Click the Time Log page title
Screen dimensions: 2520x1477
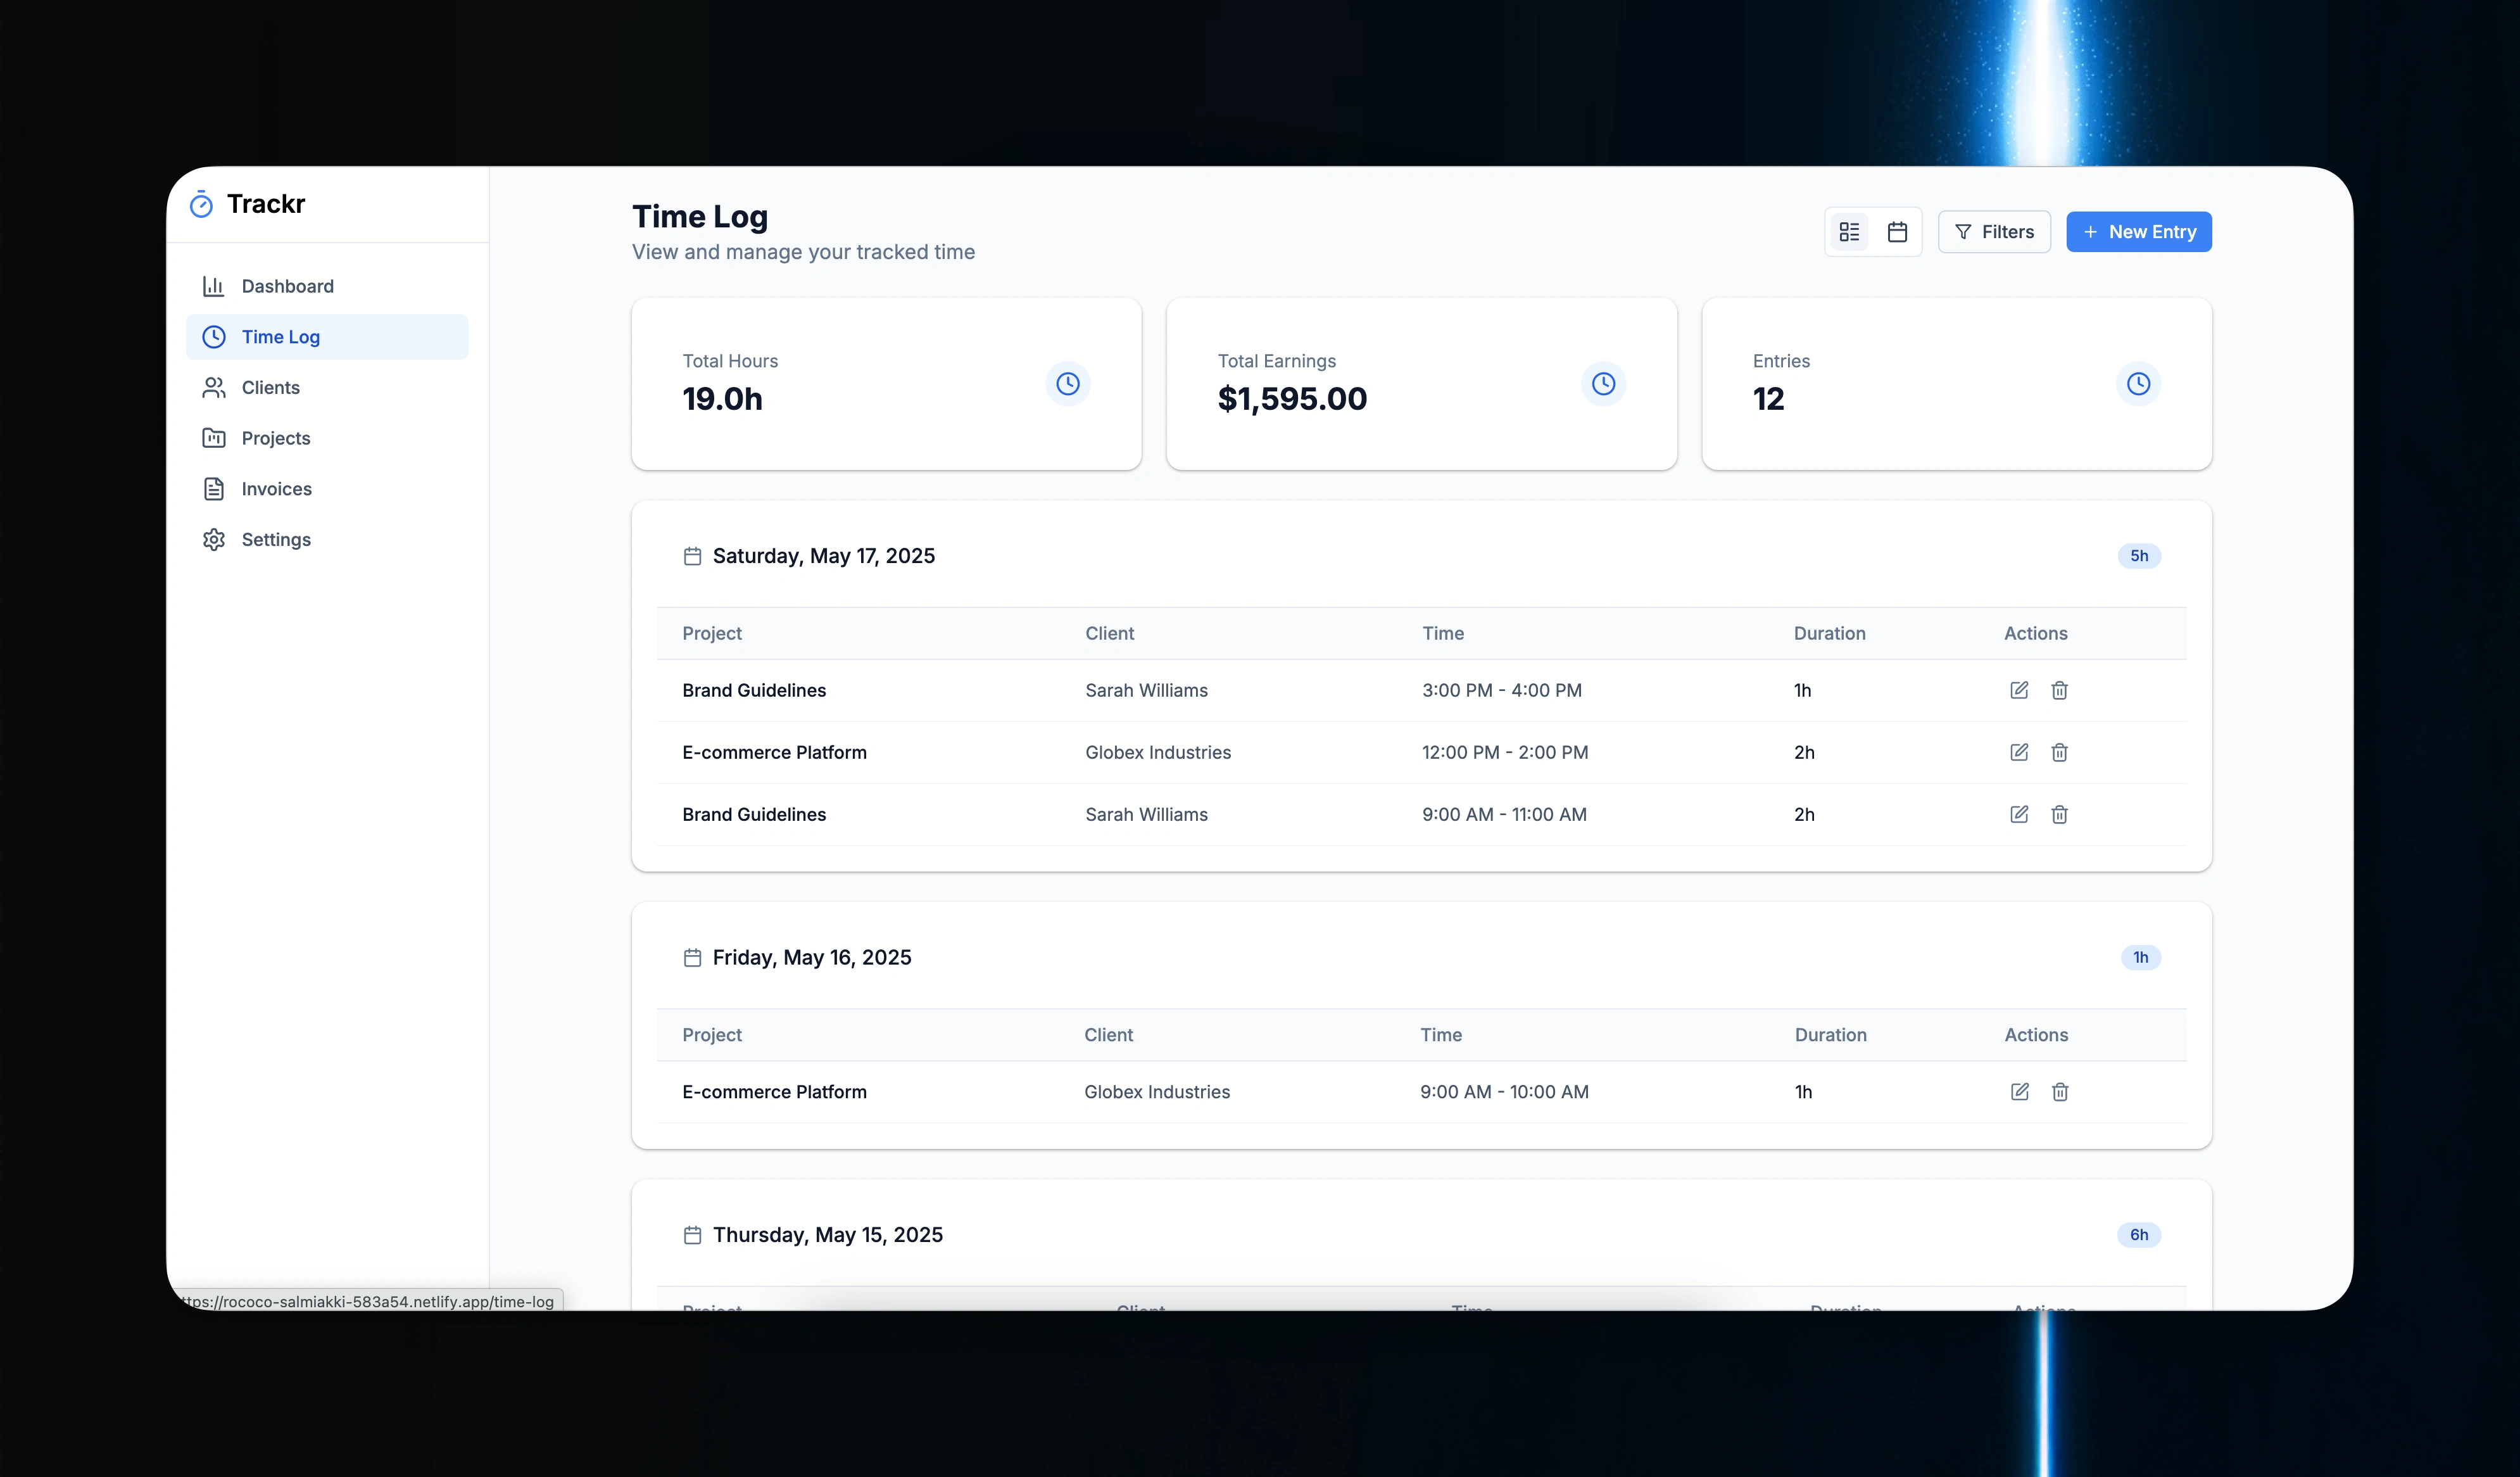coord(700,217)
